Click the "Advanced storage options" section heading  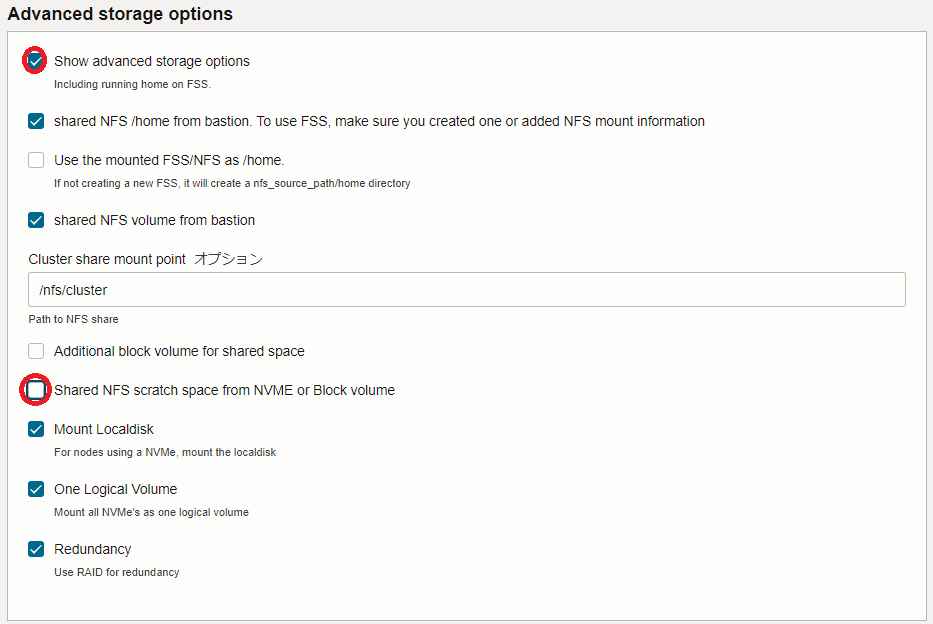(x=120, y=14)
